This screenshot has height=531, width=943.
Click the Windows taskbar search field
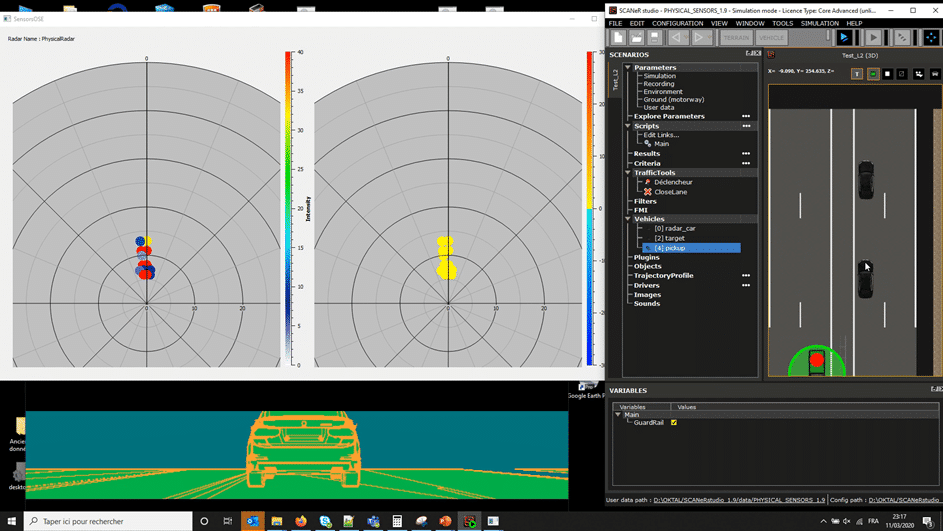[x=108, y=521]
